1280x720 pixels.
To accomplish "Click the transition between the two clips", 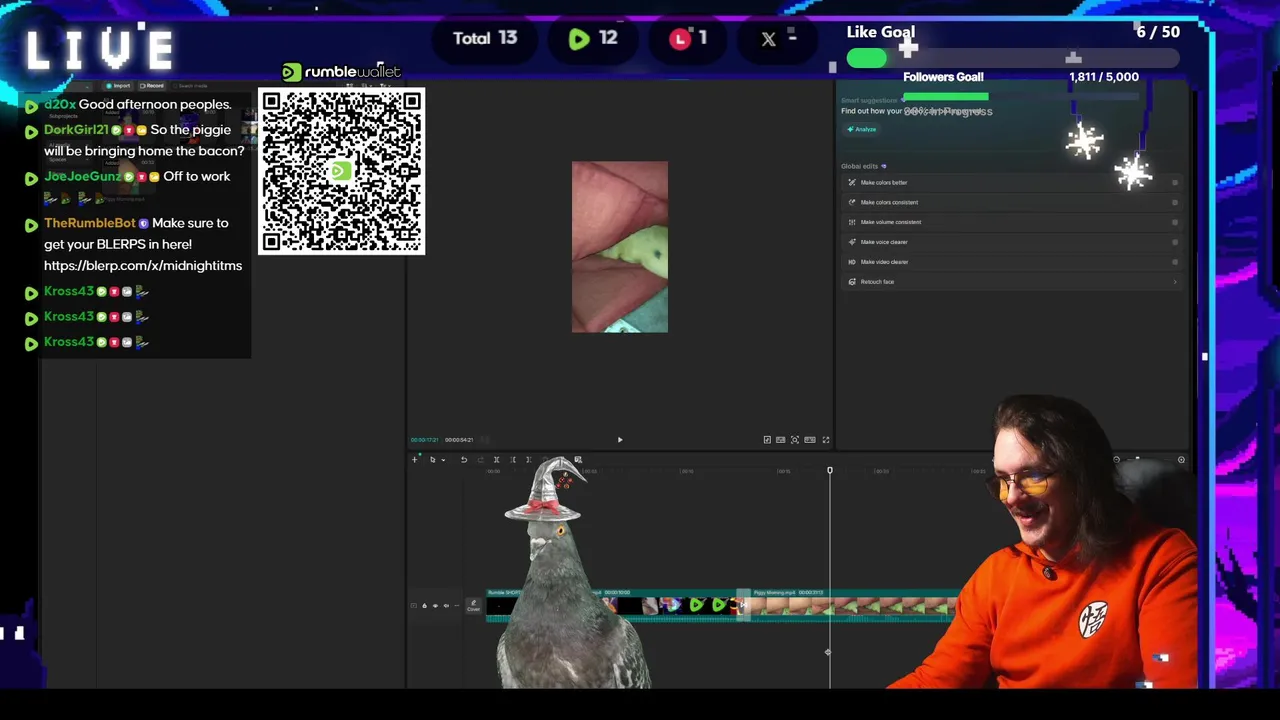I will tap(742, 605).
